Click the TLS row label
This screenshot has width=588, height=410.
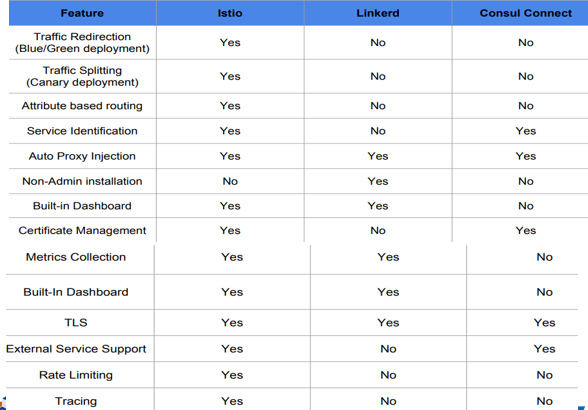76,323
